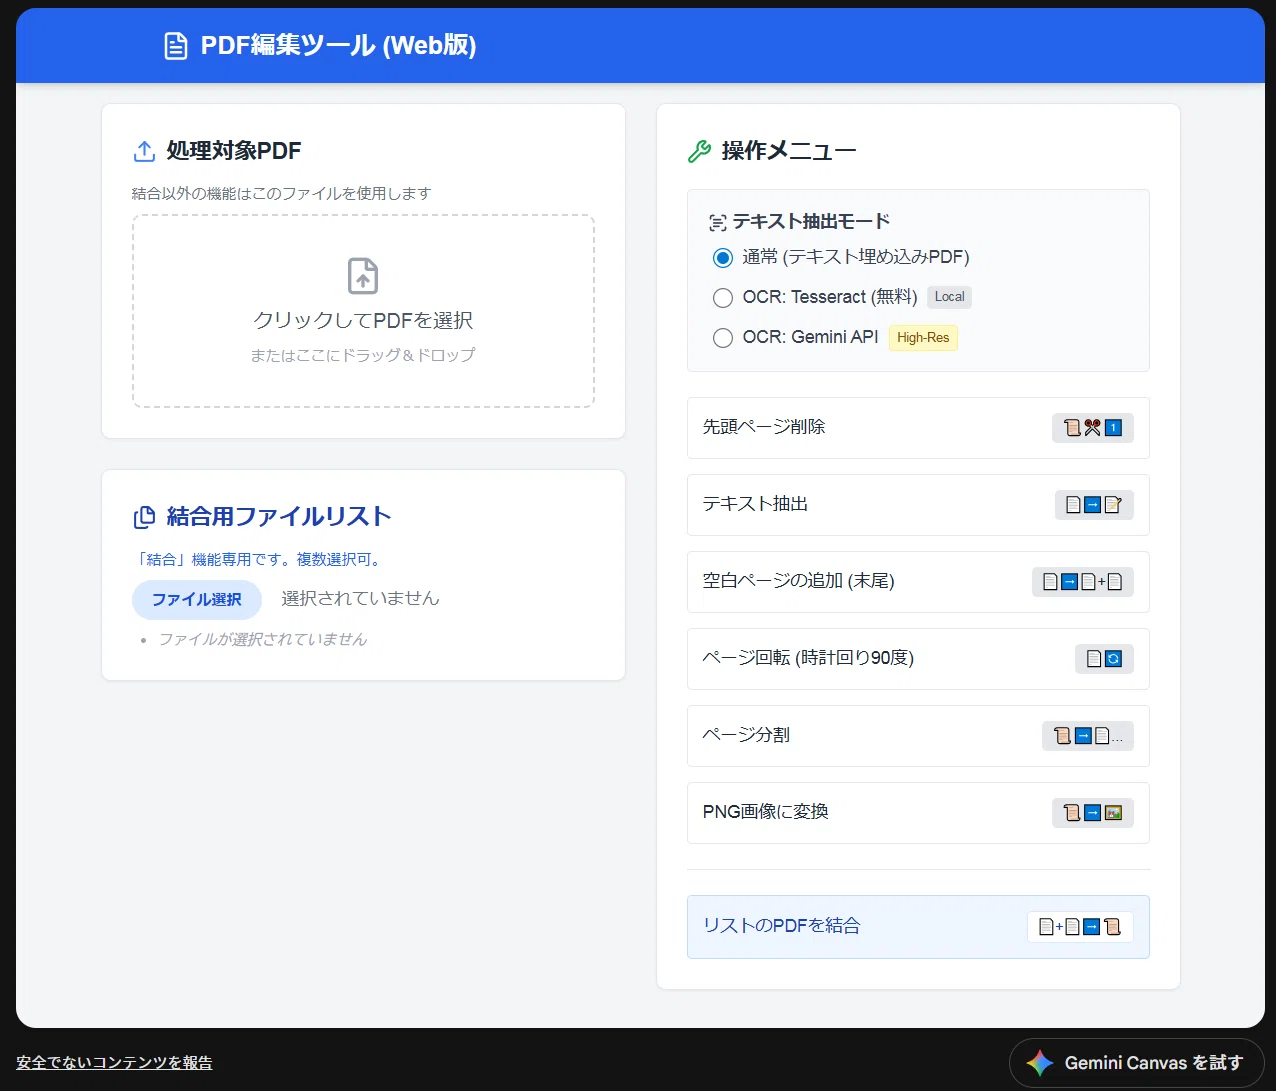Click the icon badge for 空白ページの追加
This screenshot has height=1091, width=1276.
pyautogui.click(x=1083, y=582)
